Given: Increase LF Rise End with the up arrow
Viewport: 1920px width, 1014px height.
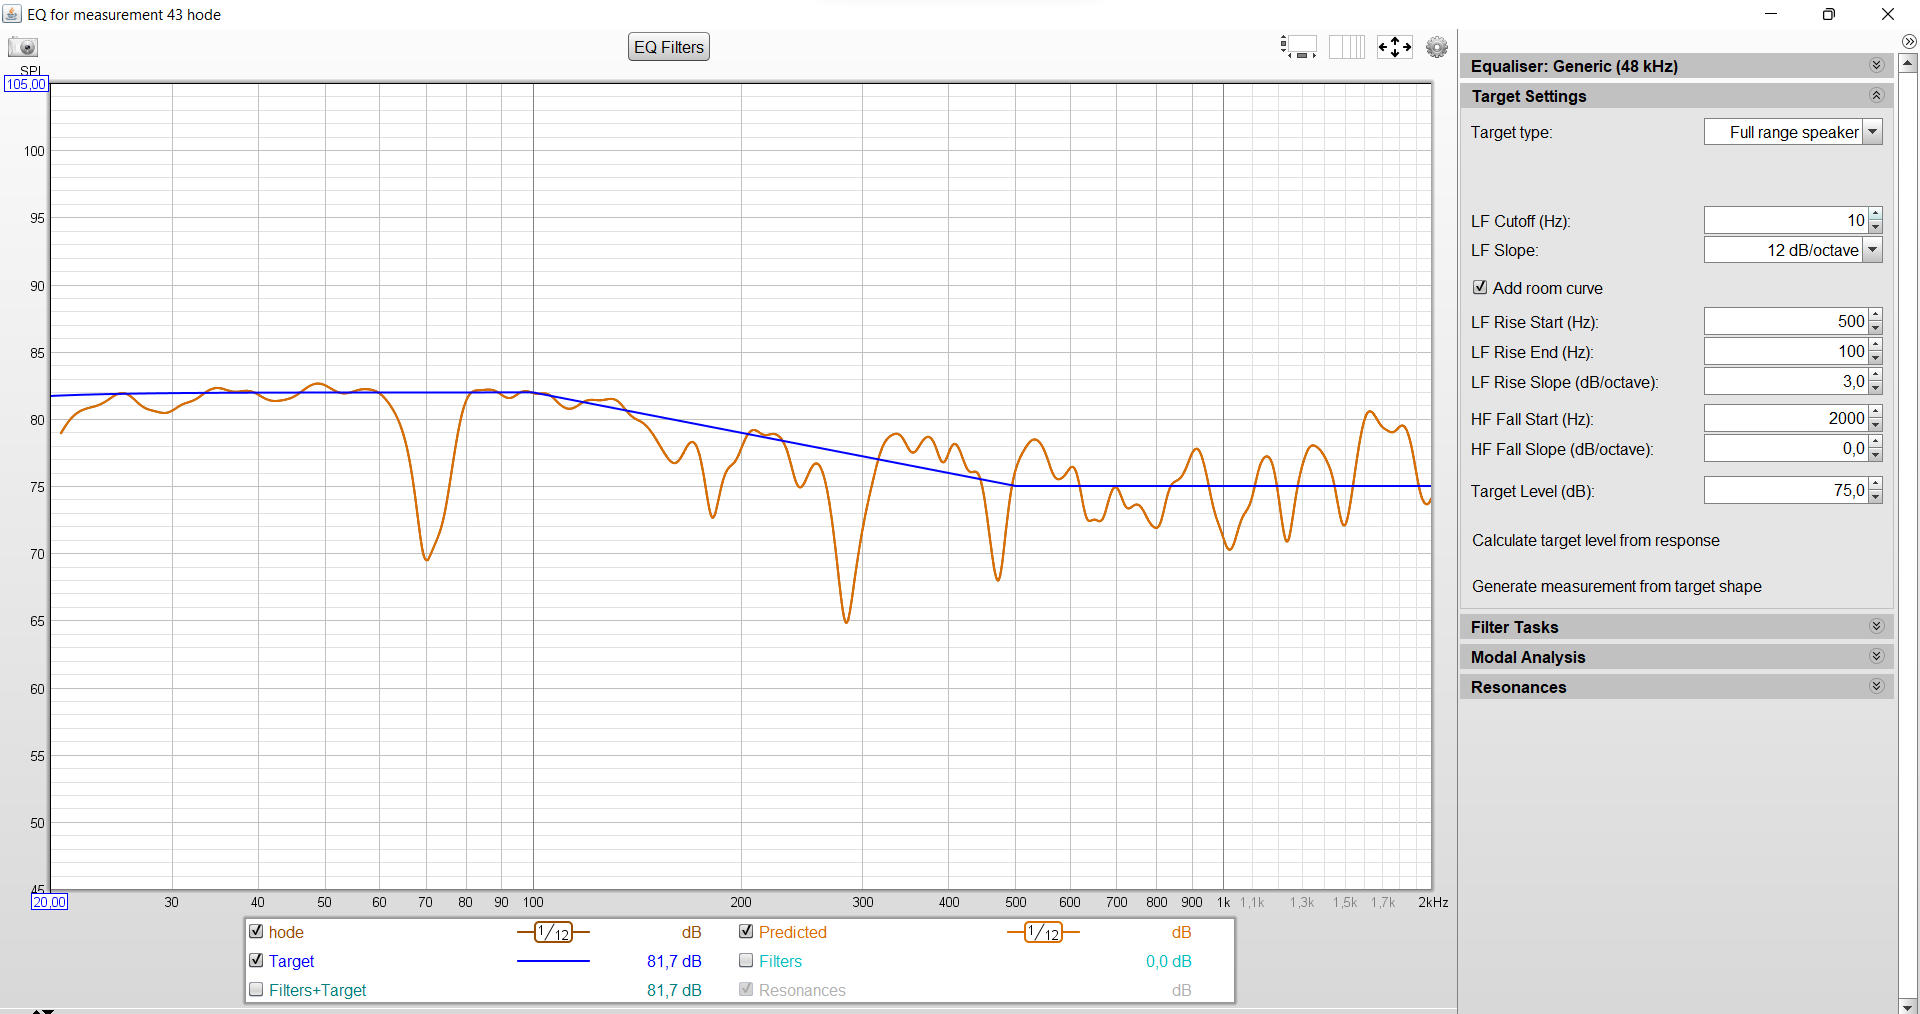Looking at the screenshot, I should (1876, 345).
